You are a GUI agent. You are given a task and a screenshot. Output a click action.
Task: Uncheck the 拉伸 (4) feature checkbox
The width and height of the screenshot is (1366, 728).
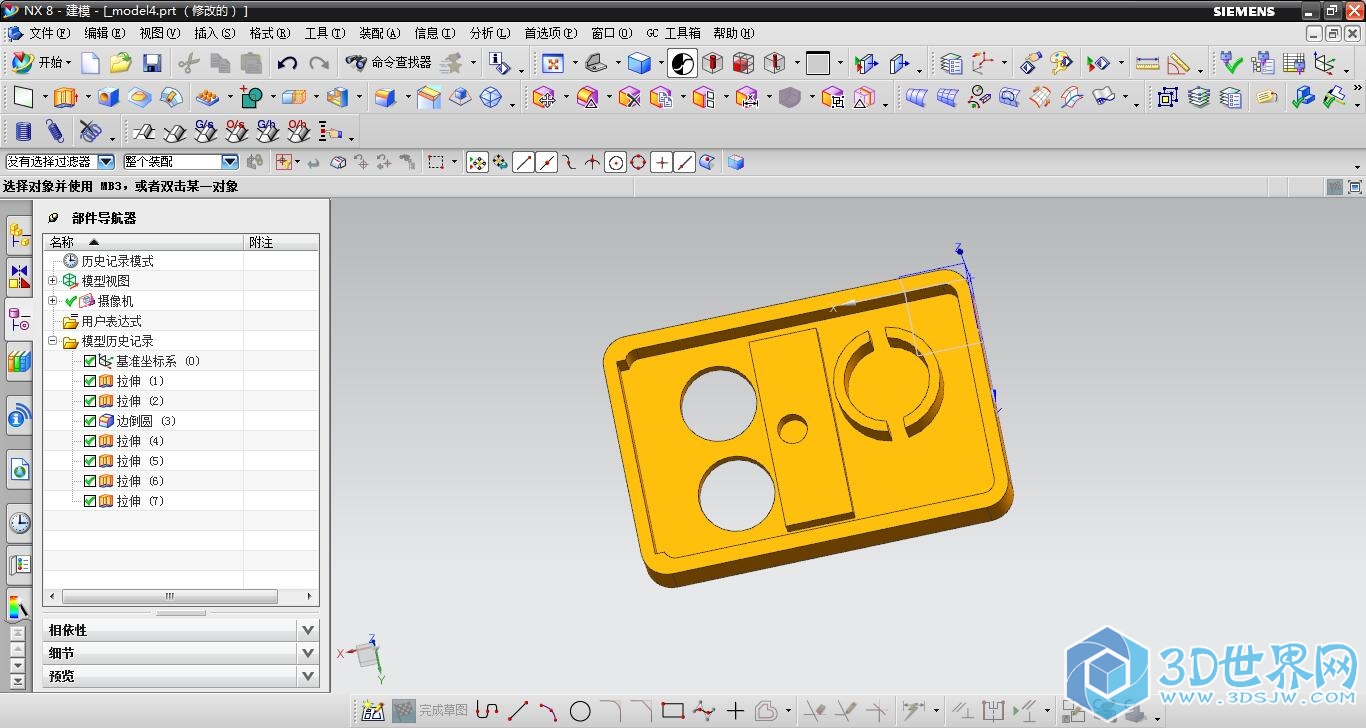(90, 441)
